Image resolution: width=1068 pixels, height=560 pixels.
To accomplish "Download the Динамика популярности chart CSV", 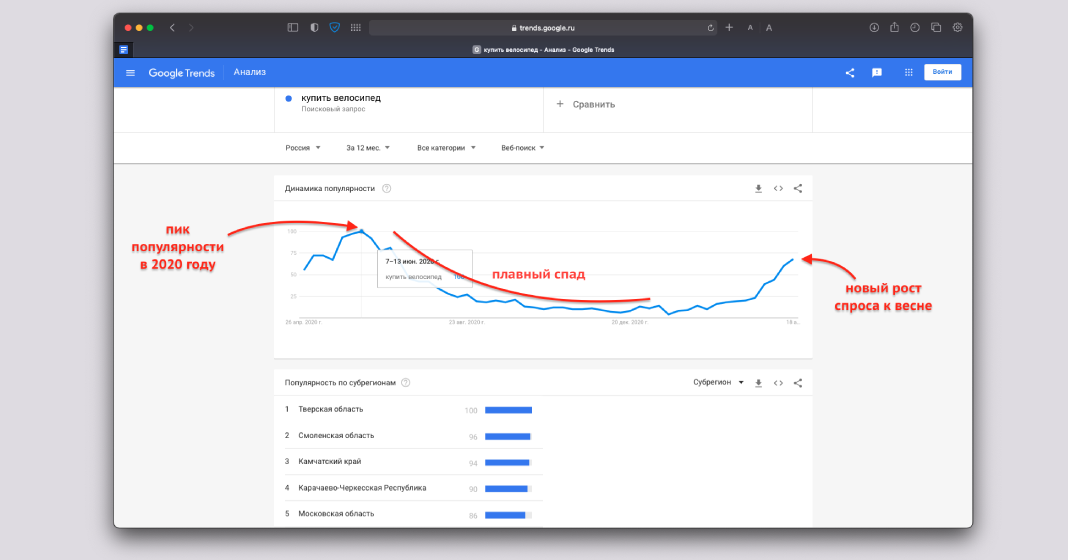I will coord(758,189).
